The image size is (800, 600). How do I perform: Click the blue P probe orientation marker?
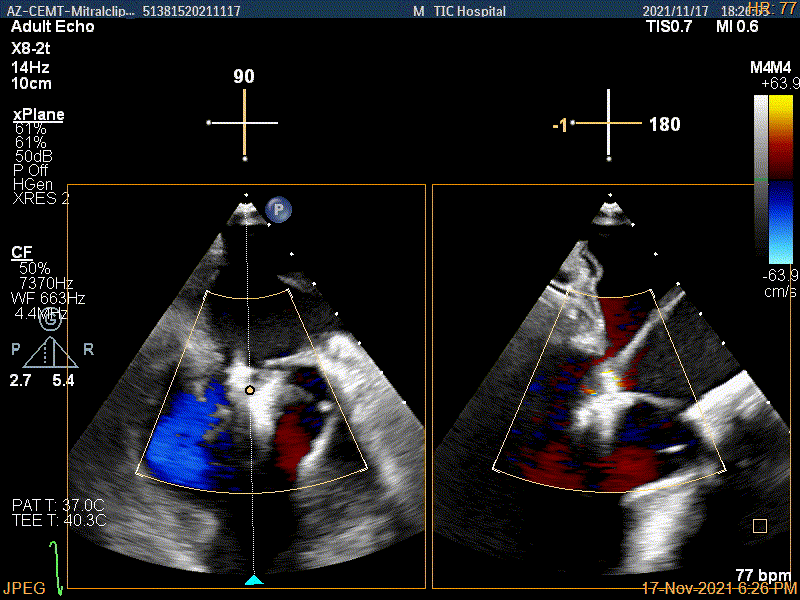click(x=279, y=209)
